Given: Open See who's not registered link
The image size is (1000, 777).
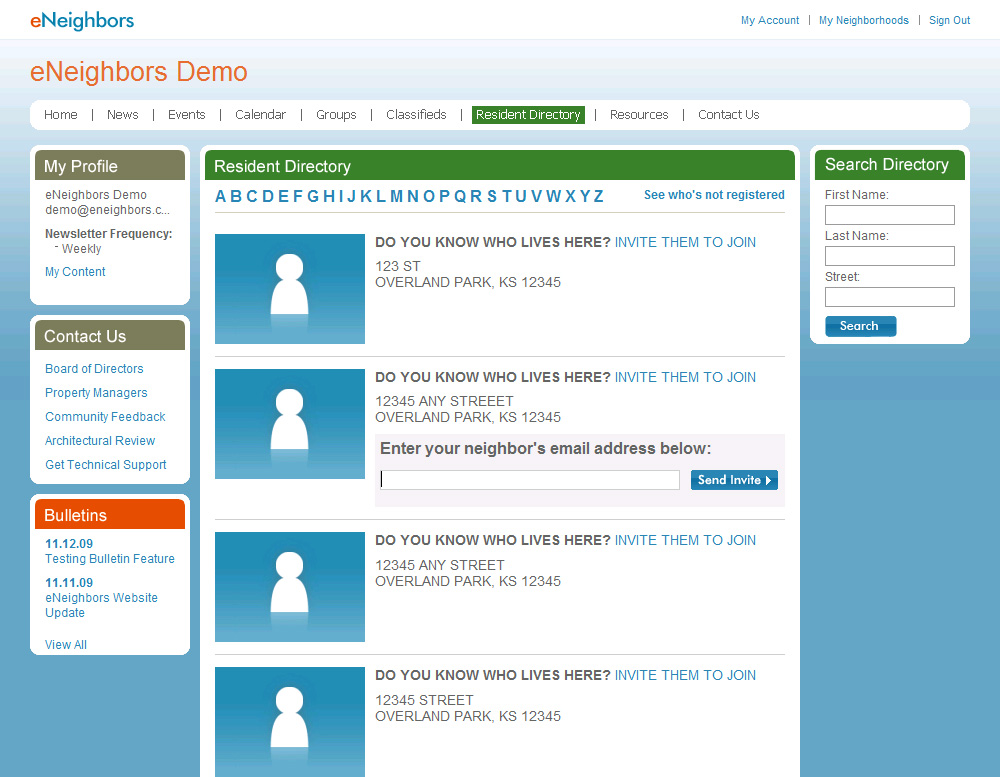Looking at the screenshot, I should (714, 195).
